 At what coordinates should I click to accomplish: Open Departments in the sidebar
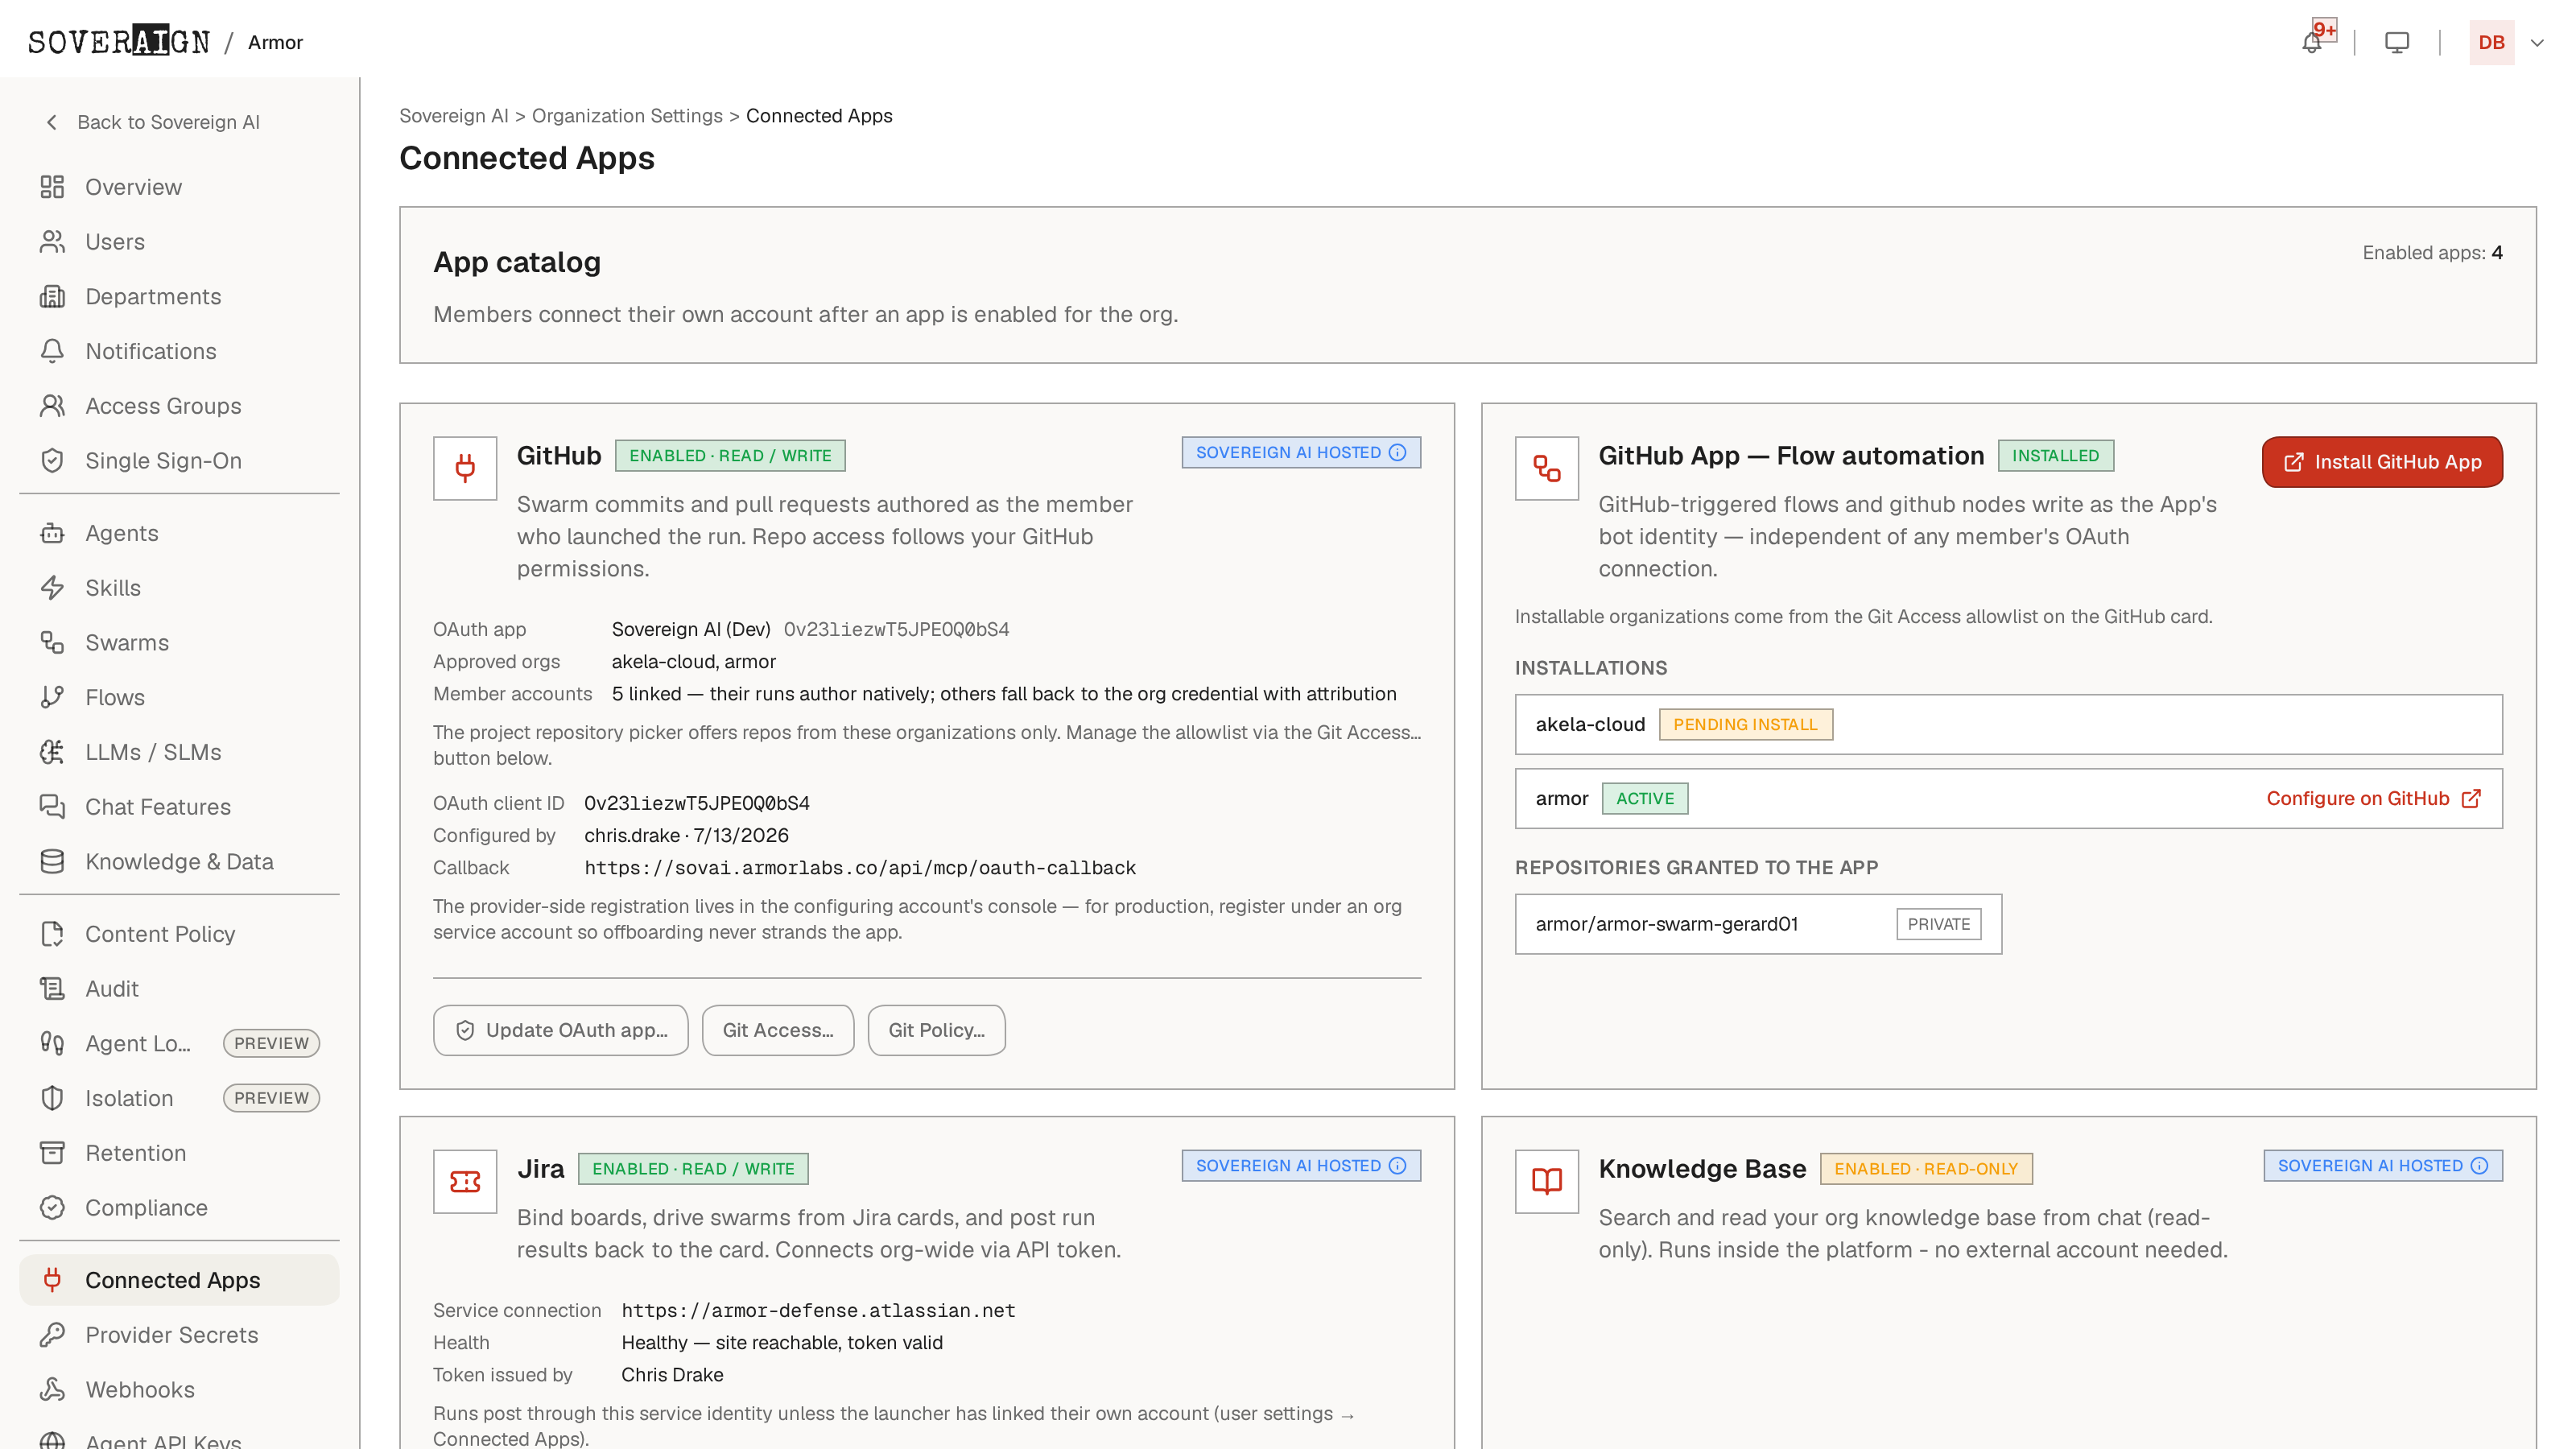[179, 296]
